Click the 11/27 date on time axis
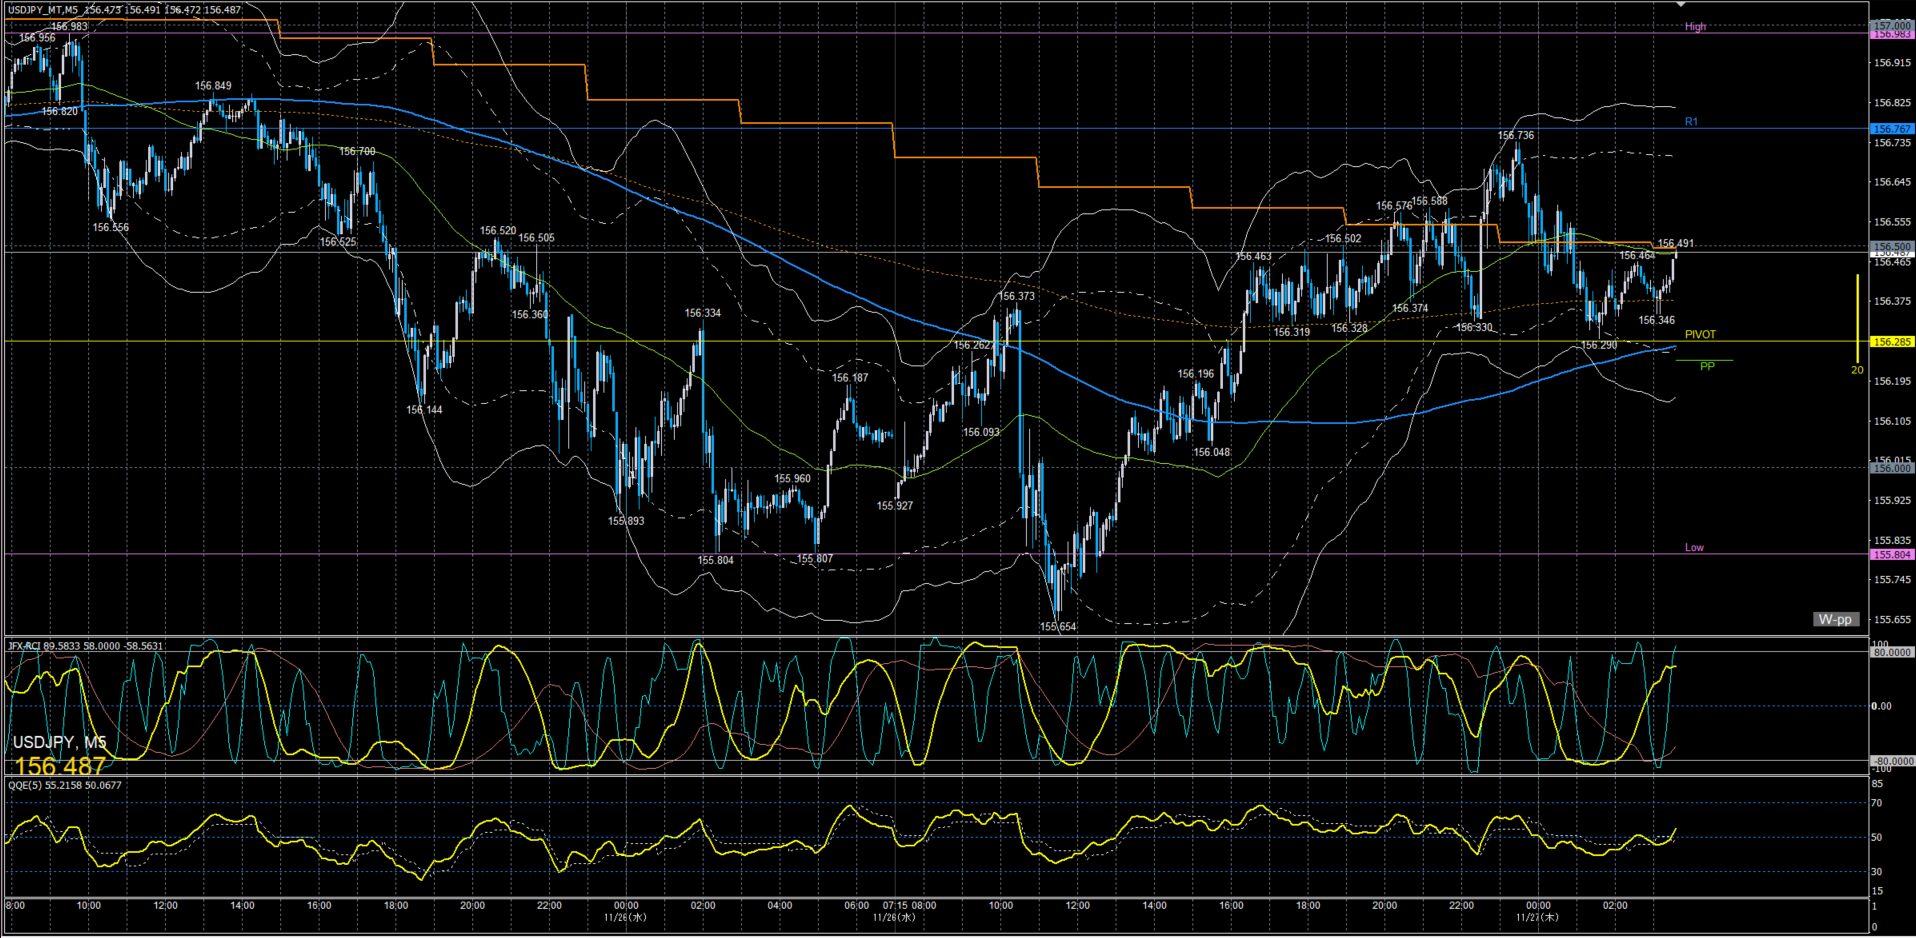1916x938 pixels. pos(1537,916)
